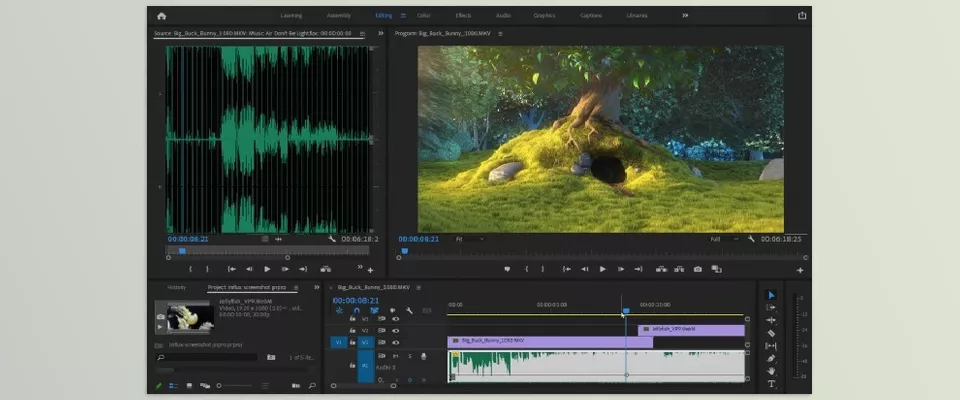The height and width of the screenshot is (400, 960).
Task: Select the Track Select Forward tool
Action: [771, 308]
